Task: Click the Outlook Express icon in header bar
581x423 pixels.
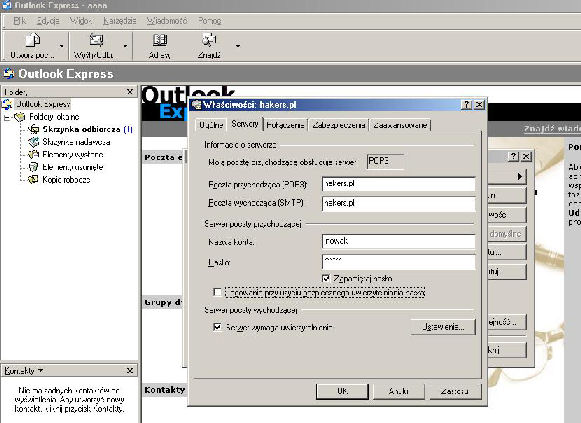Action: tap(9, 74)
